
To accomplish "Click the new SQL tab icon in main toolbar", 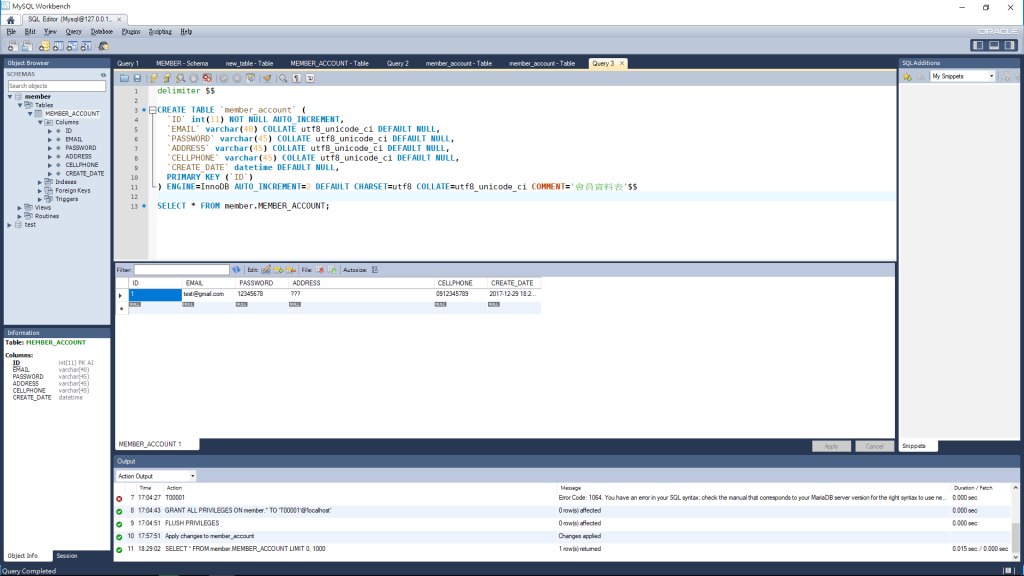I will [12, 46].
